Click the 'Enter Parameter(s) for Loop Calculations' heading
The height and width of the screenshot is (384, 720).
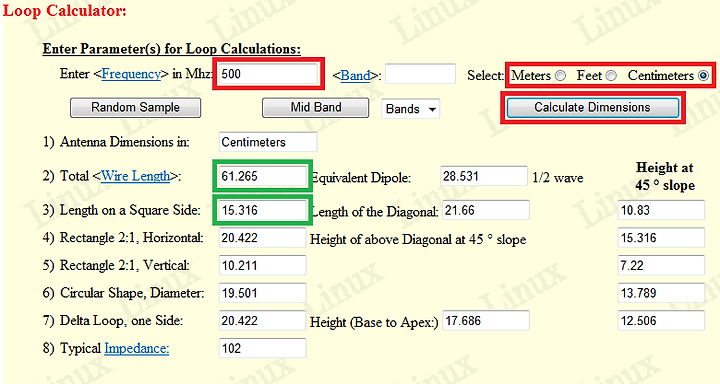(172, 49)
